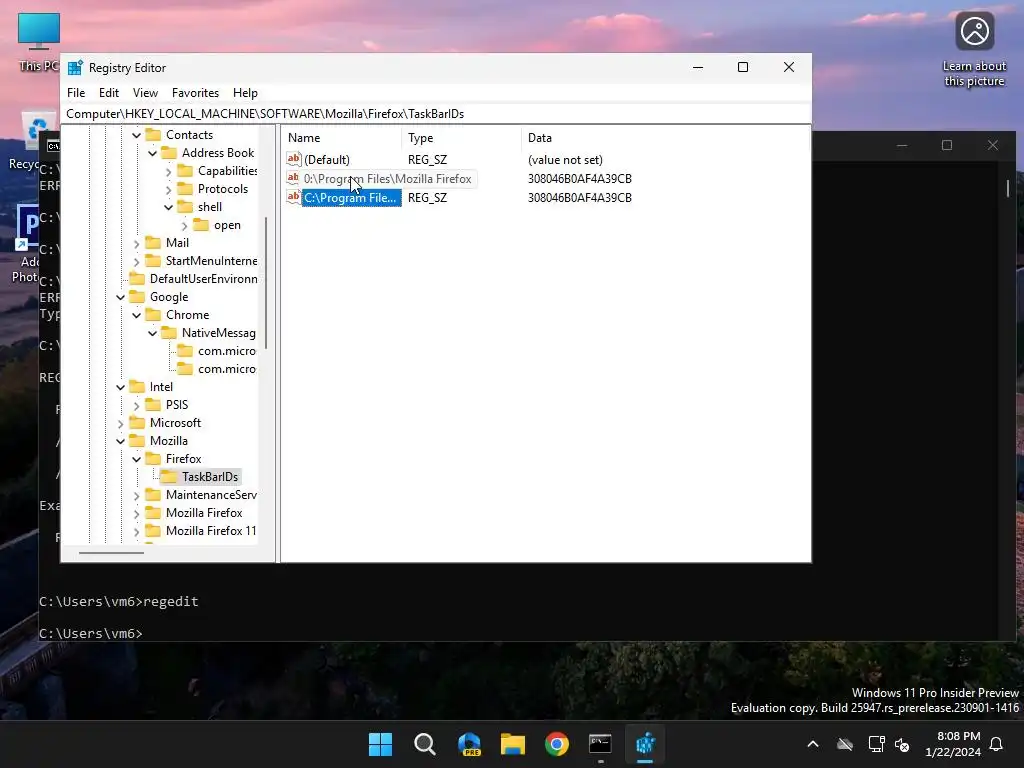This screenshot has width=1024, height=768.
Task: Expand the PSIS key
Action: click(136, 406)
